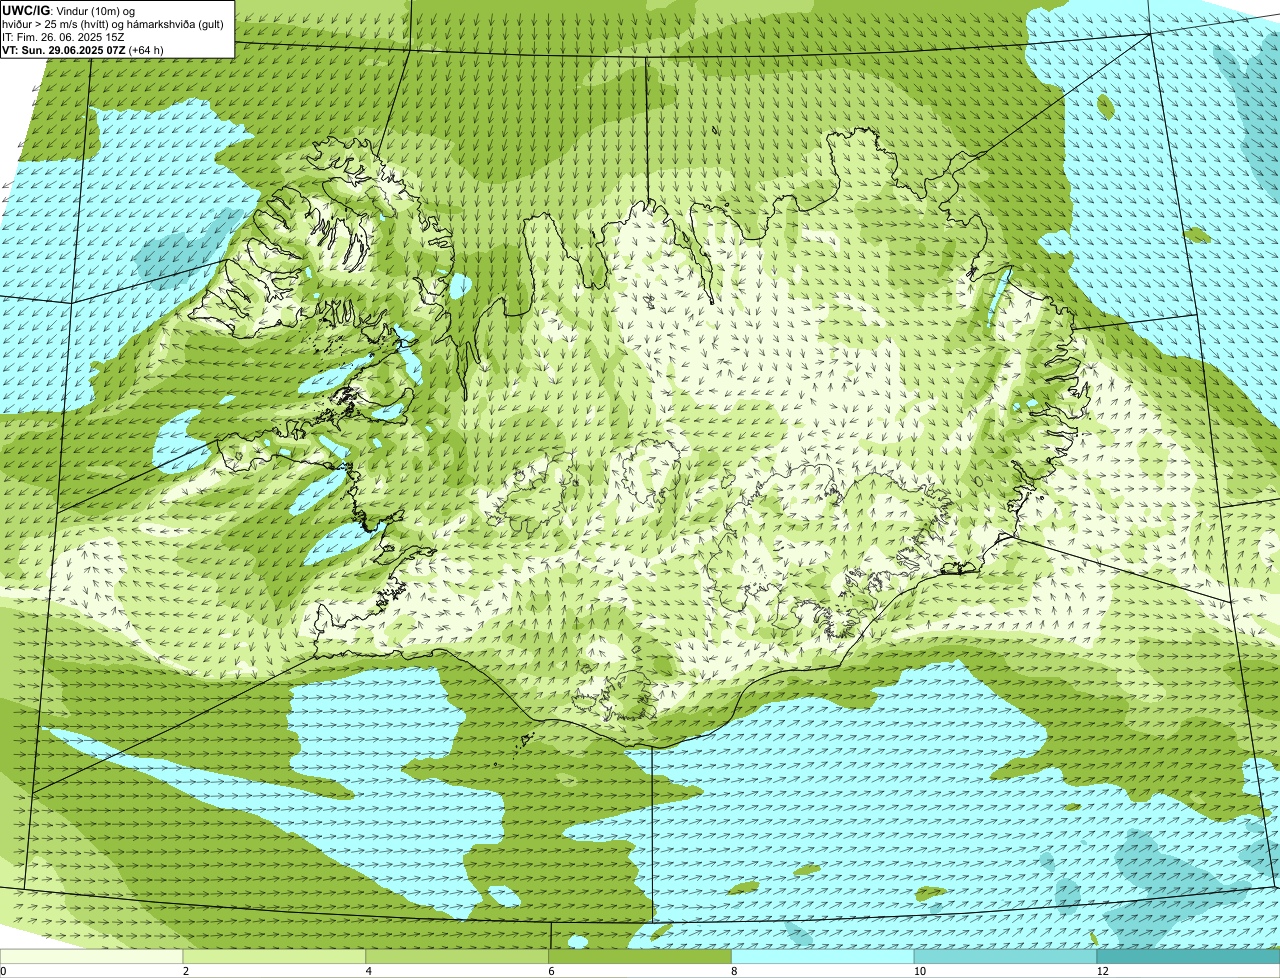
Task: Click the legend color segment between 6 and 8
Action: pyautogui.click(x=641, y=956)
